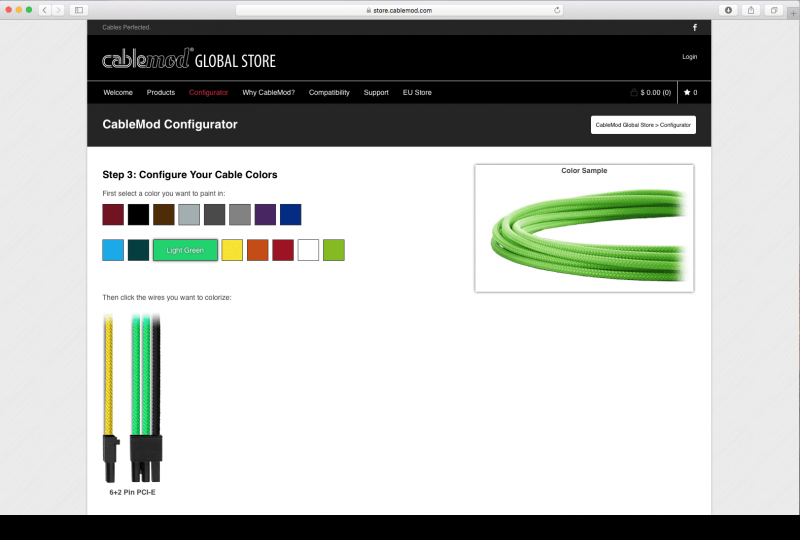Click the green cable Color Sample image
The height and width of the screenshot is (540, 800).
(x=588, y=235)
